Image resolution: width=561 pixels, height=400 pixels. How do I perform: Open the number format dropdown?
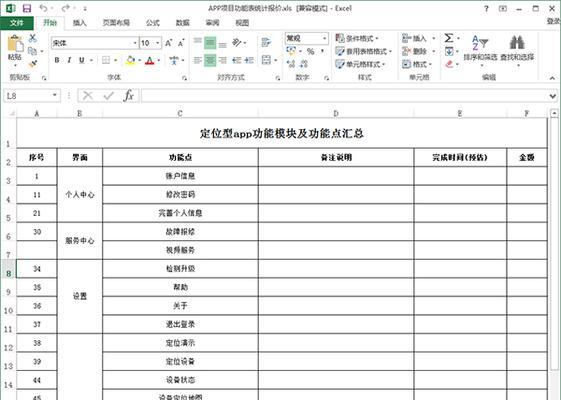tap(325, 38)
